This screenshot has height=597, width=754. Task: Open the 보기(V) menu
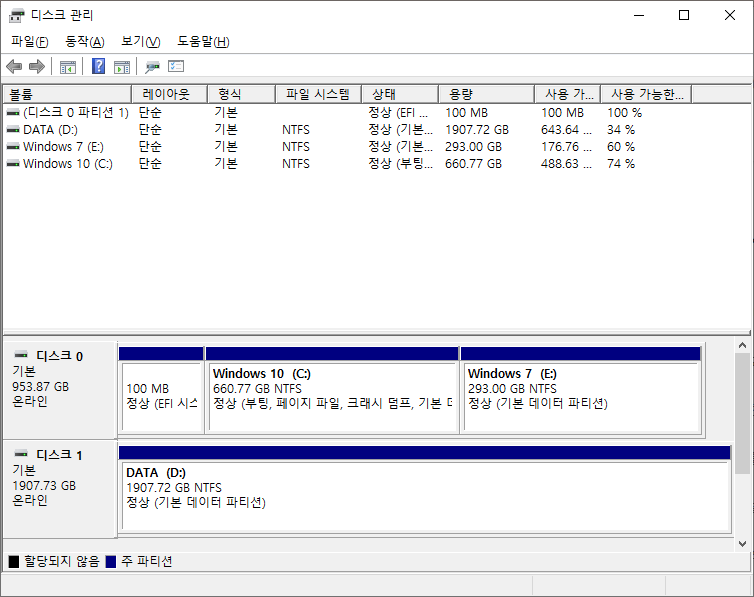[140, 42]
